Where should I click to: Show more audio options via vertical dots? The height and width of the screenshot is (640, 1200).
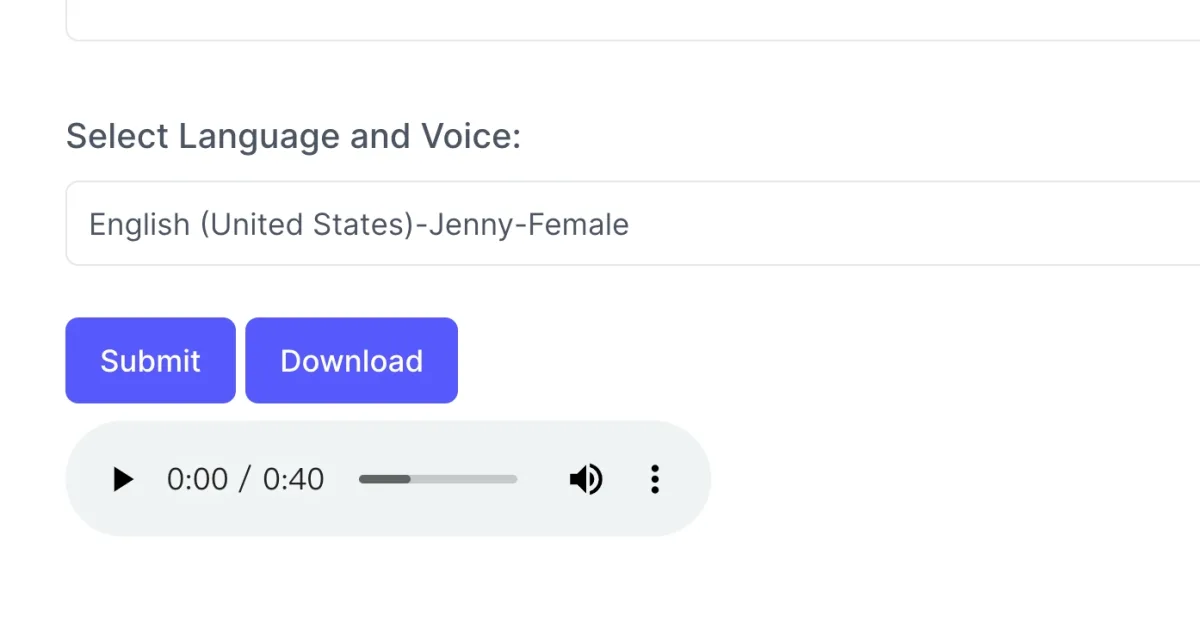click(x=655, y=480)
